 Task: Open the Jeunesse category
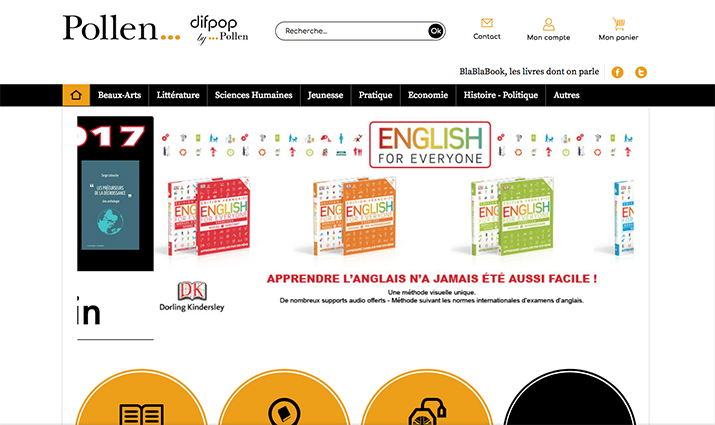(325, 95)
